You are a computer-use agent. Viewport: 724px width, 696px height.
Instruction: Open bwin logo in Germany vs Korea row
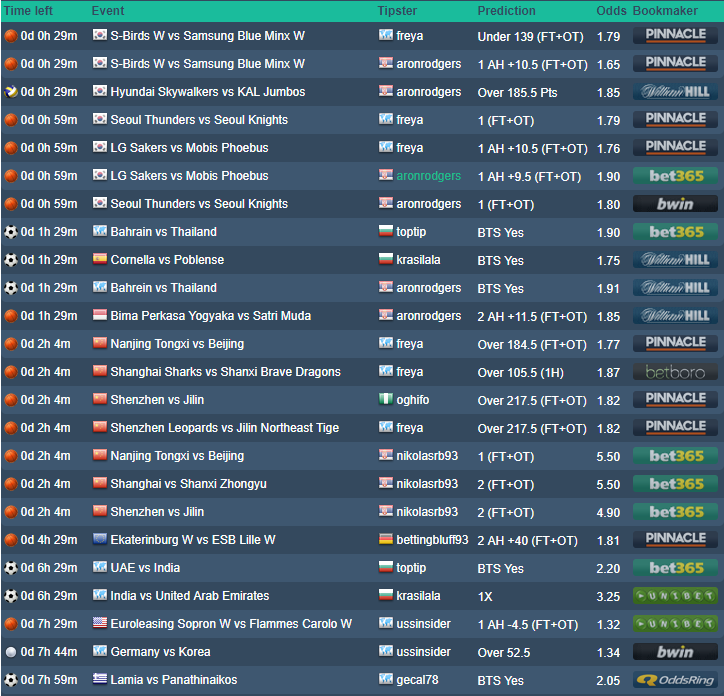[675, 652]
